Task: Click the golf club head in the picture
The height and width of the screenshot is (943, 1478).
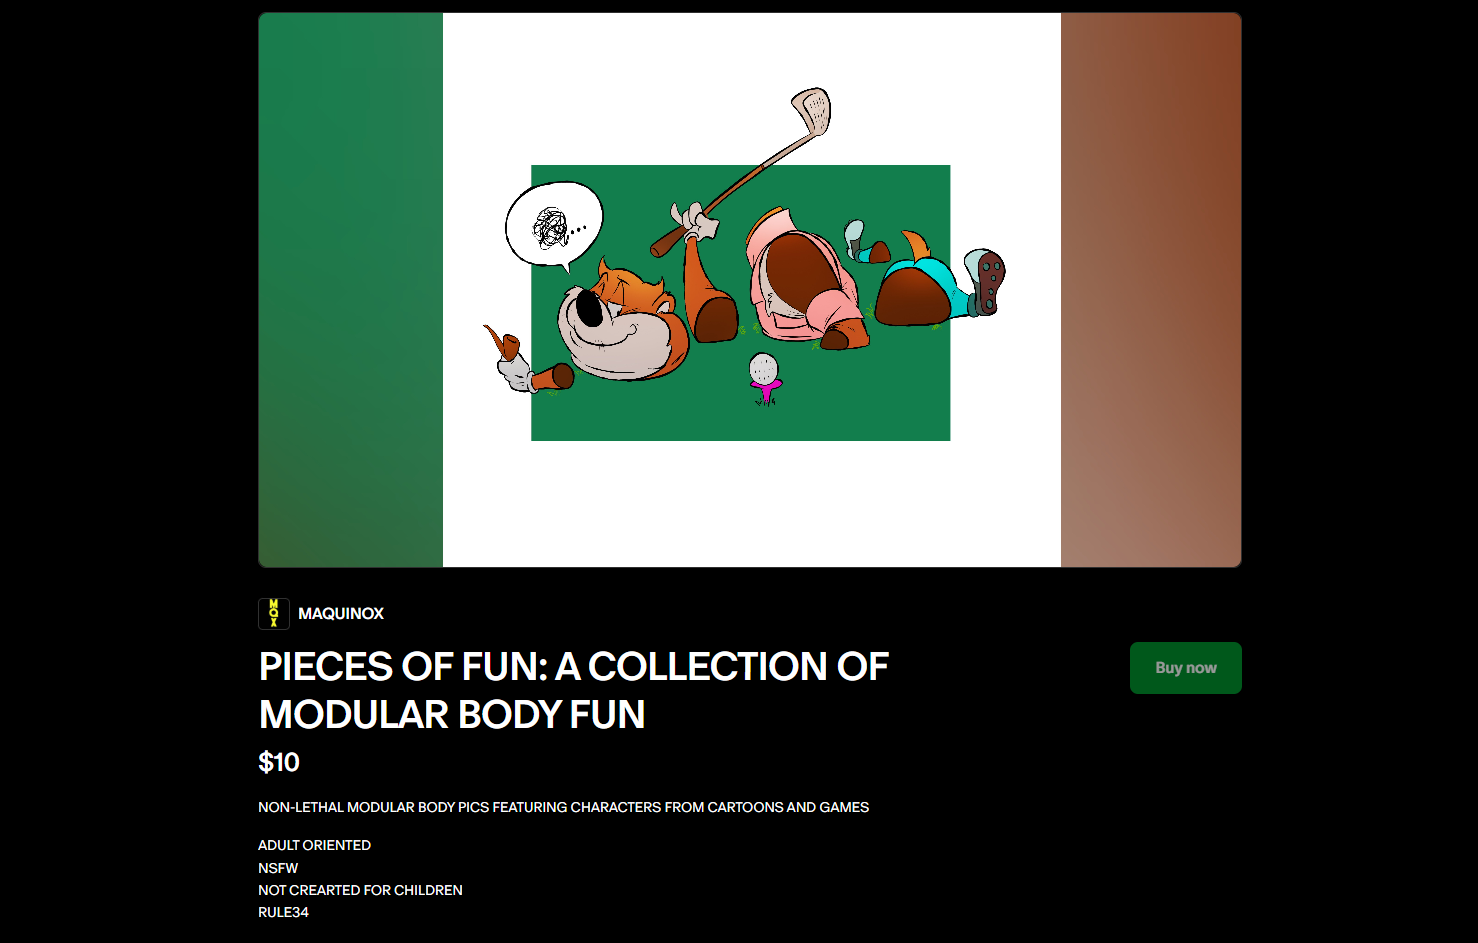Action: pyautogui.click(x=812, y=110)
